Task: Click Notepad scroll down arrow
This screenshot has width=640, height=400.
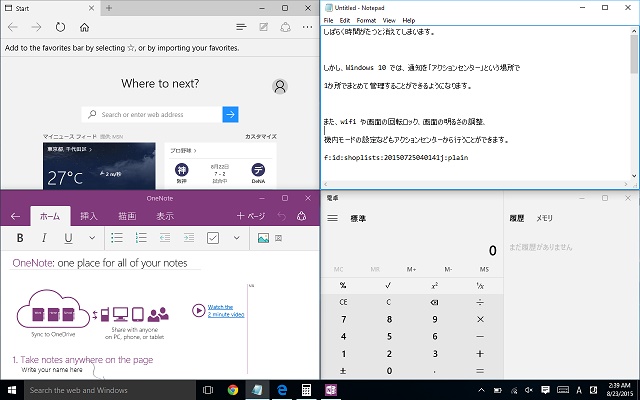Action: (634, 176)
